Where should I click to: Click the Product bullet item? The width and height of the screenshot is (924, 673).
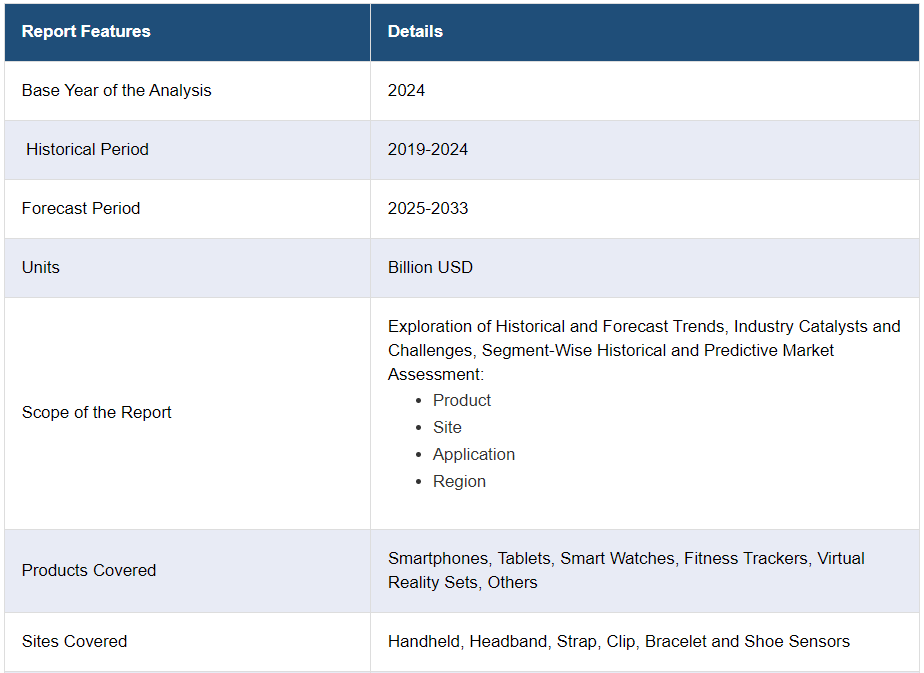[x=461, y=401]
